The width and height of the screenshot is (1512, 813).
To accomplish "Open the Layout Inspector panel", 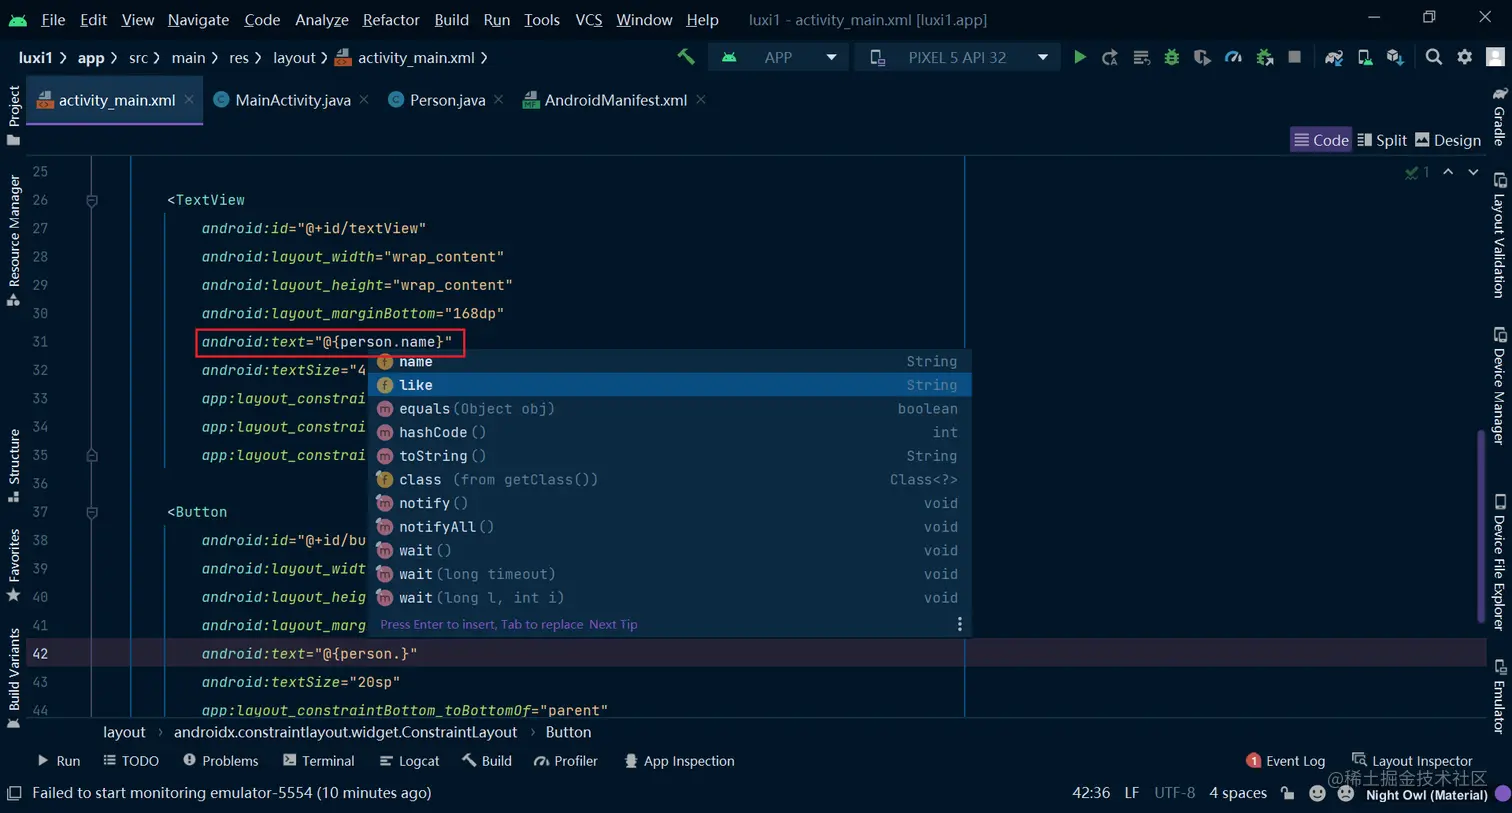I will point(1412,761).
